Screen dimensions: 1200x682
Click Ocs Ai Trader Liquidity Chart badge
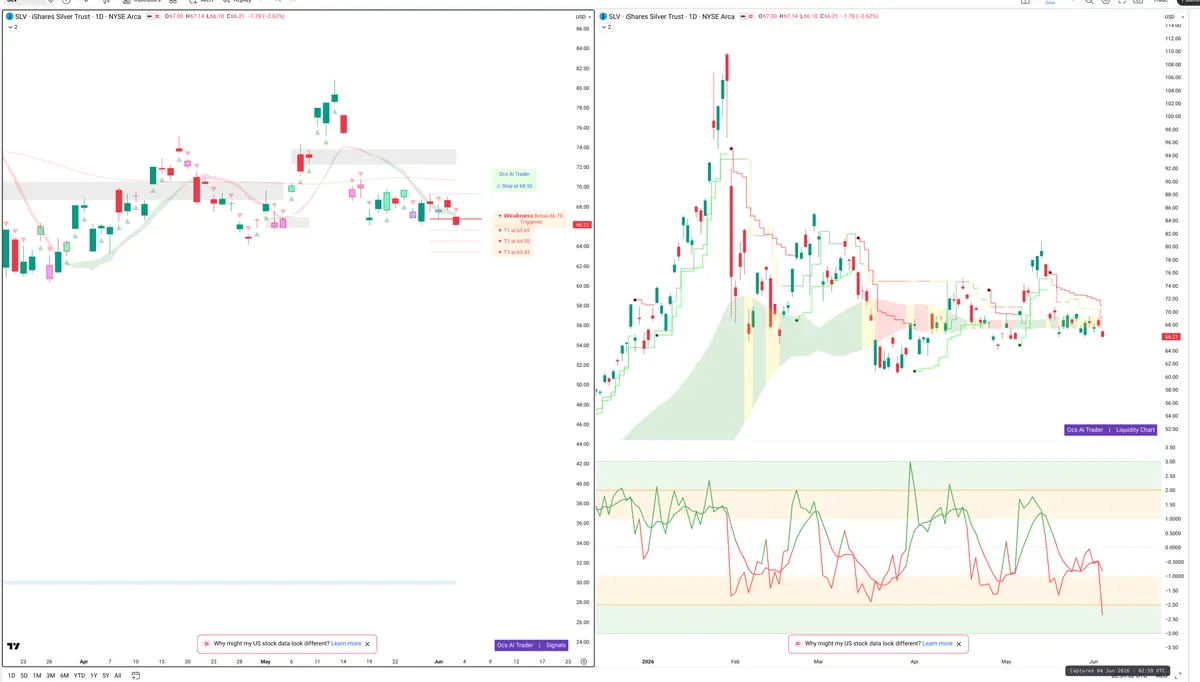[x=1111, y=429]
